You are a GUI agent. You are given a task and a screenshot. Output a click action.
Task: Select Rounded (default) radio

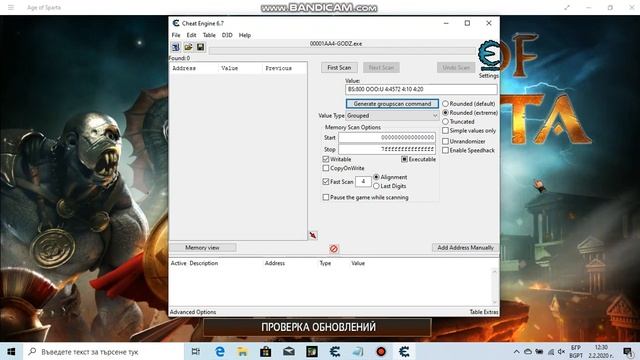(x=446, y=104)
